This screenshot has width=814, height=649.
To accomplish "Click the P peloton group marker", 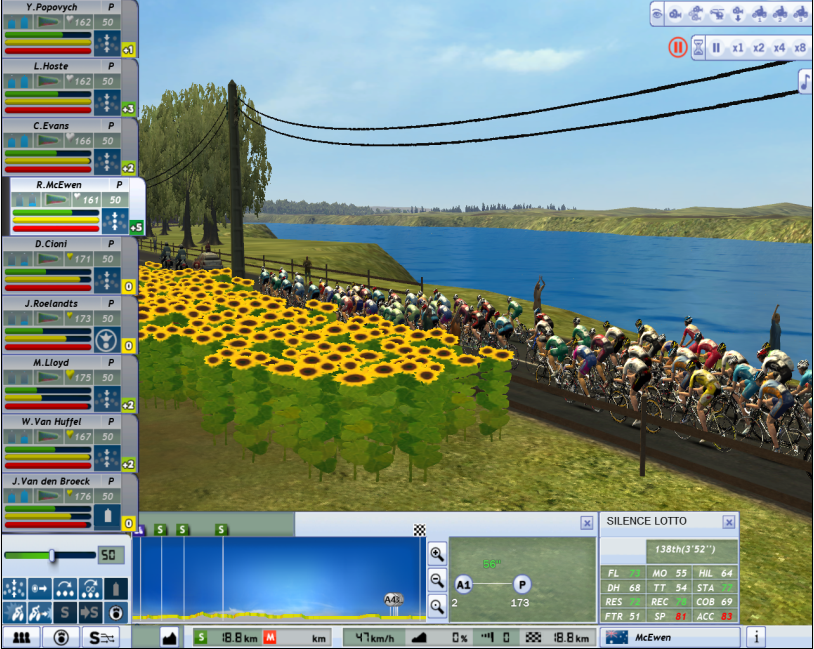I will tap(521, 585).
